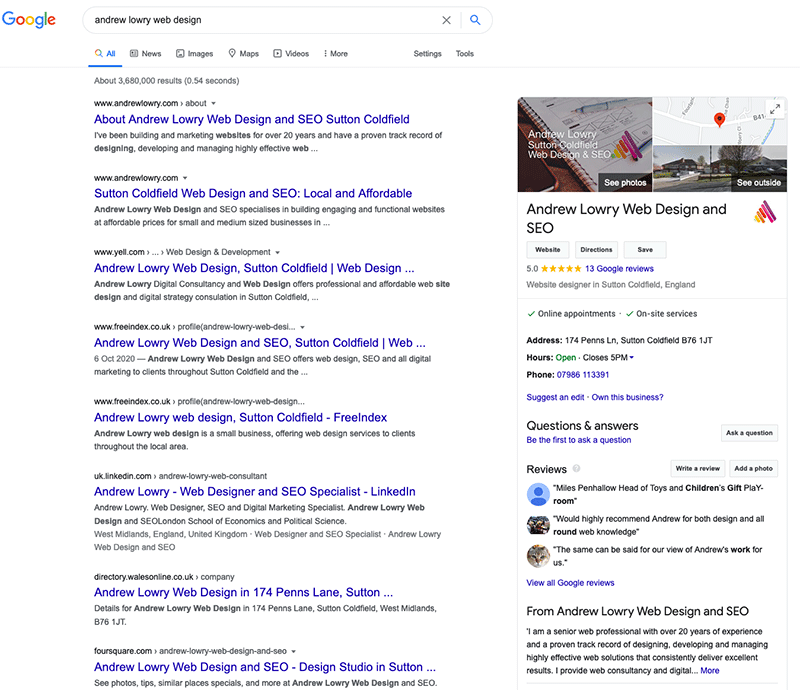
Task: Expand the arrow next to the foursquare.com result
Action: click(x=293, y=652)
